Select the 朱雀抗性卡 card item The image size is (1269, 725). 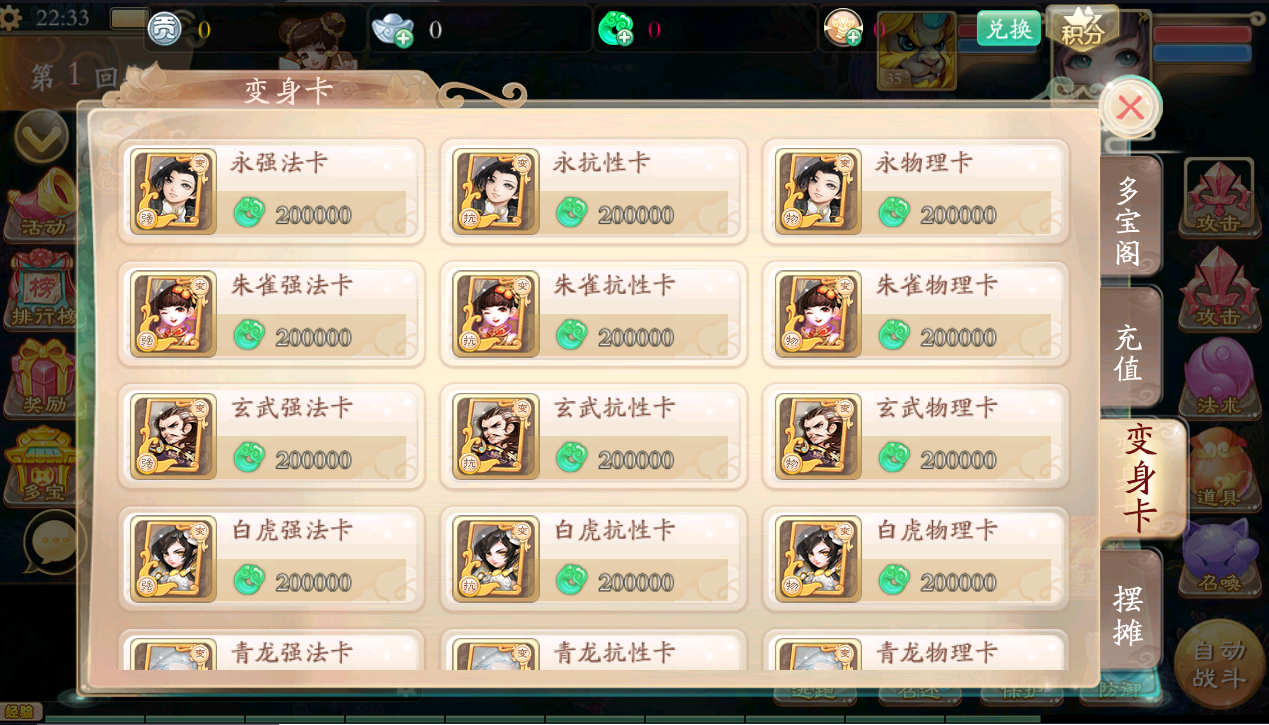(593, 314)
